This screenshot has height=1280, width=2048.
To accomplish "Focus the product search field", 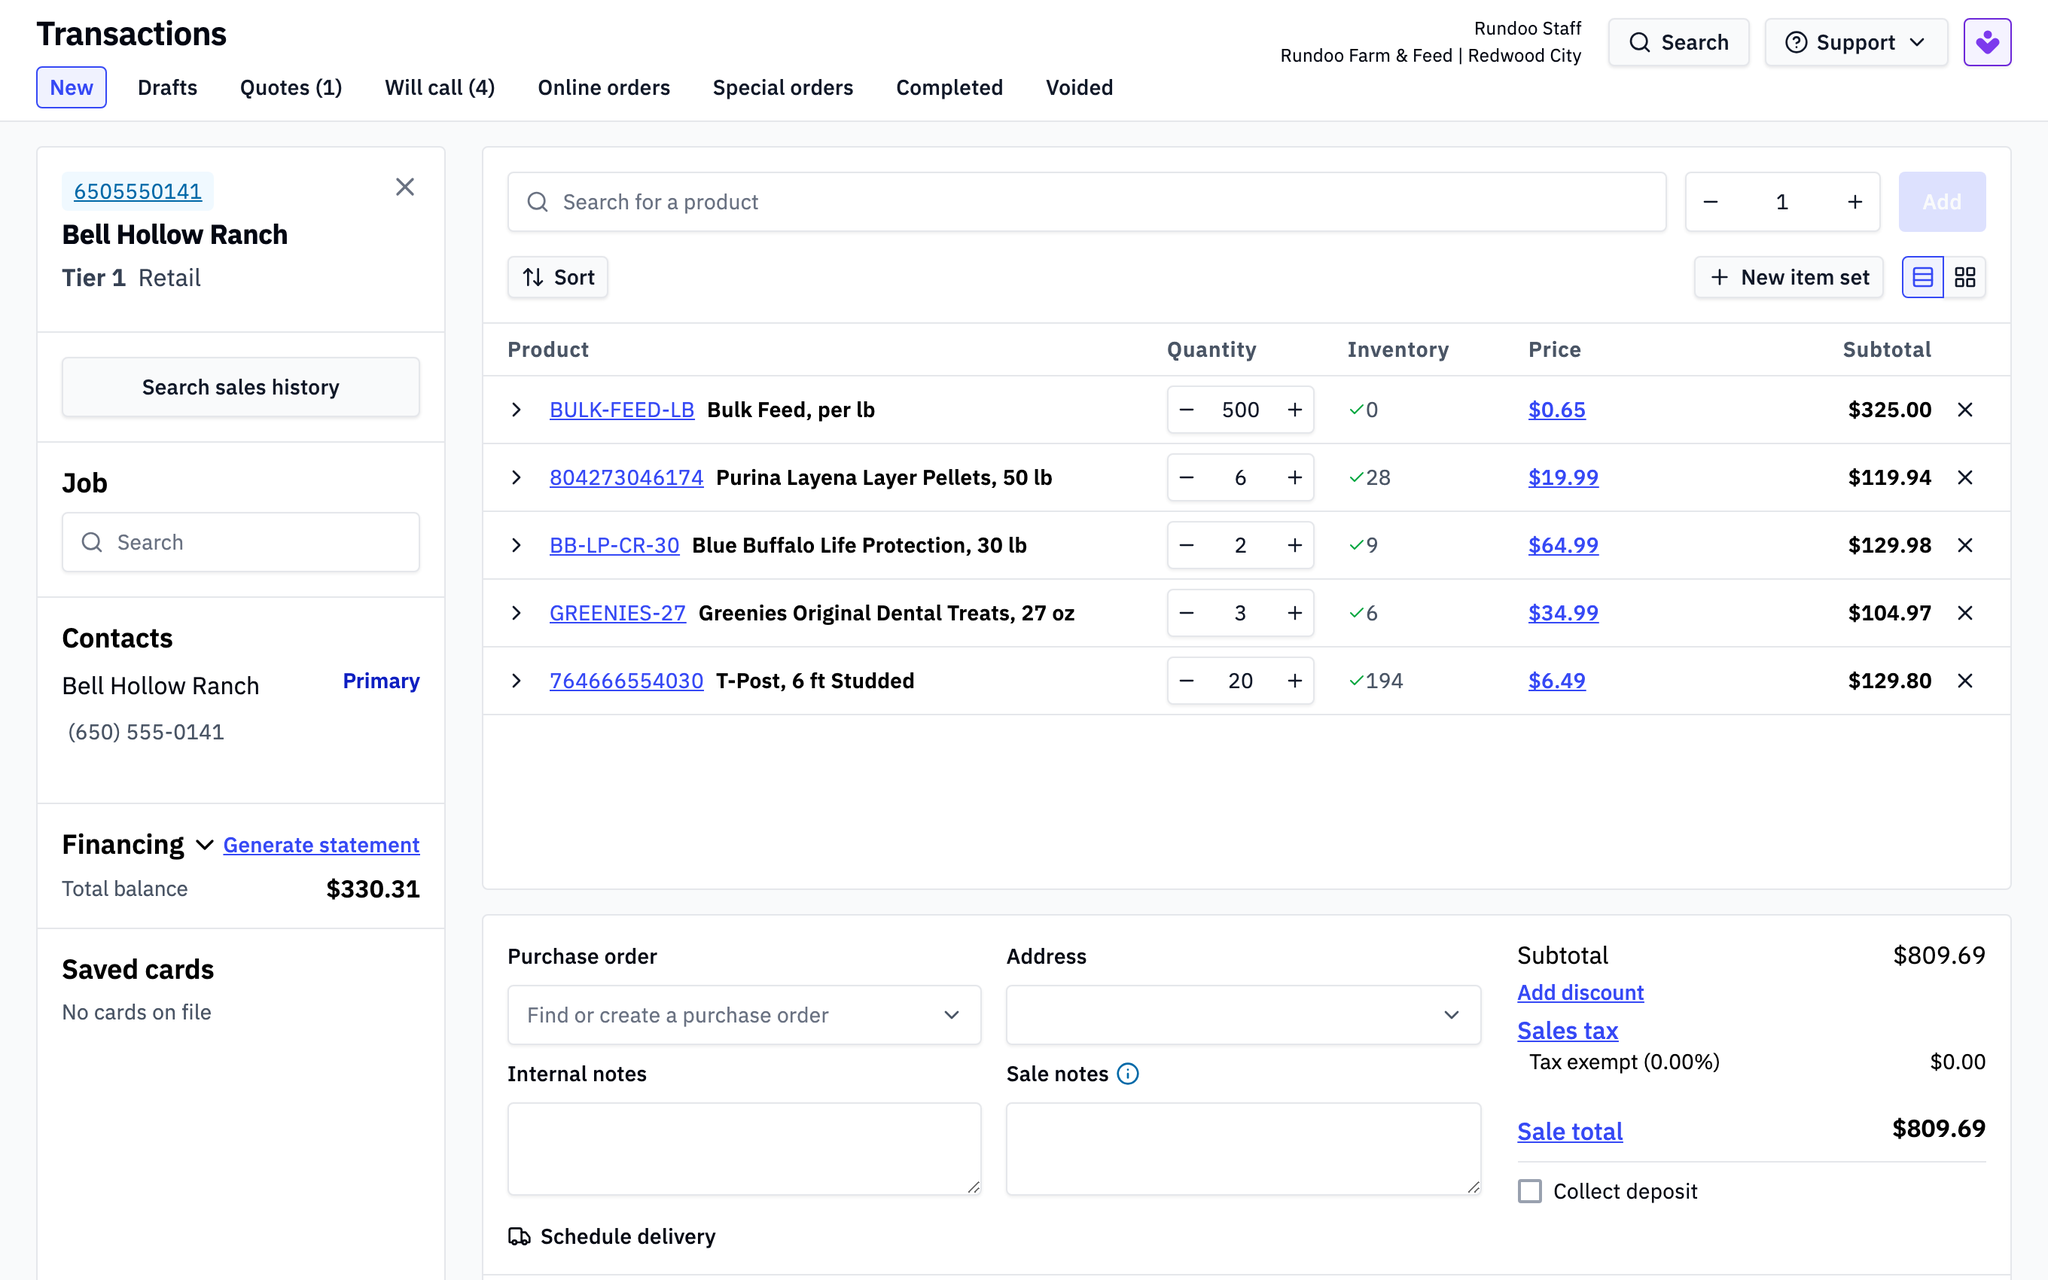I will pyautogui.click(x=1087, y=202).
